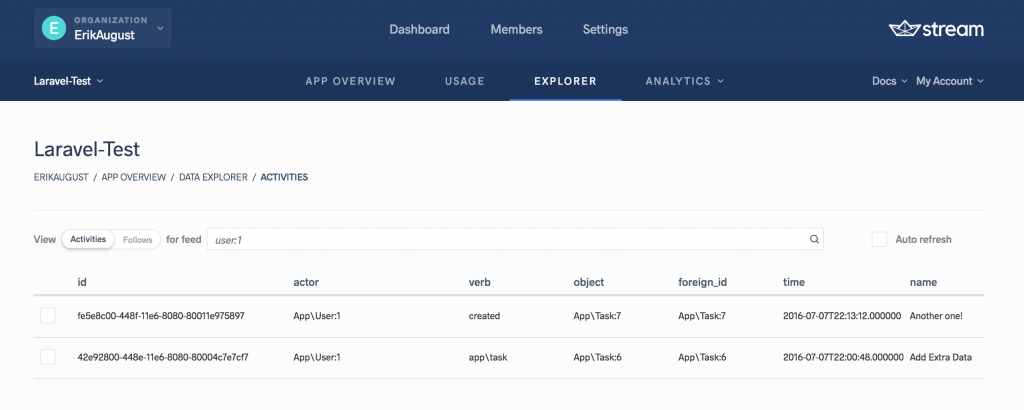The height and width of the screenshot is (410, 1024).
Task: Enable the Auto refresh checkbox
Action: (879, 240)
